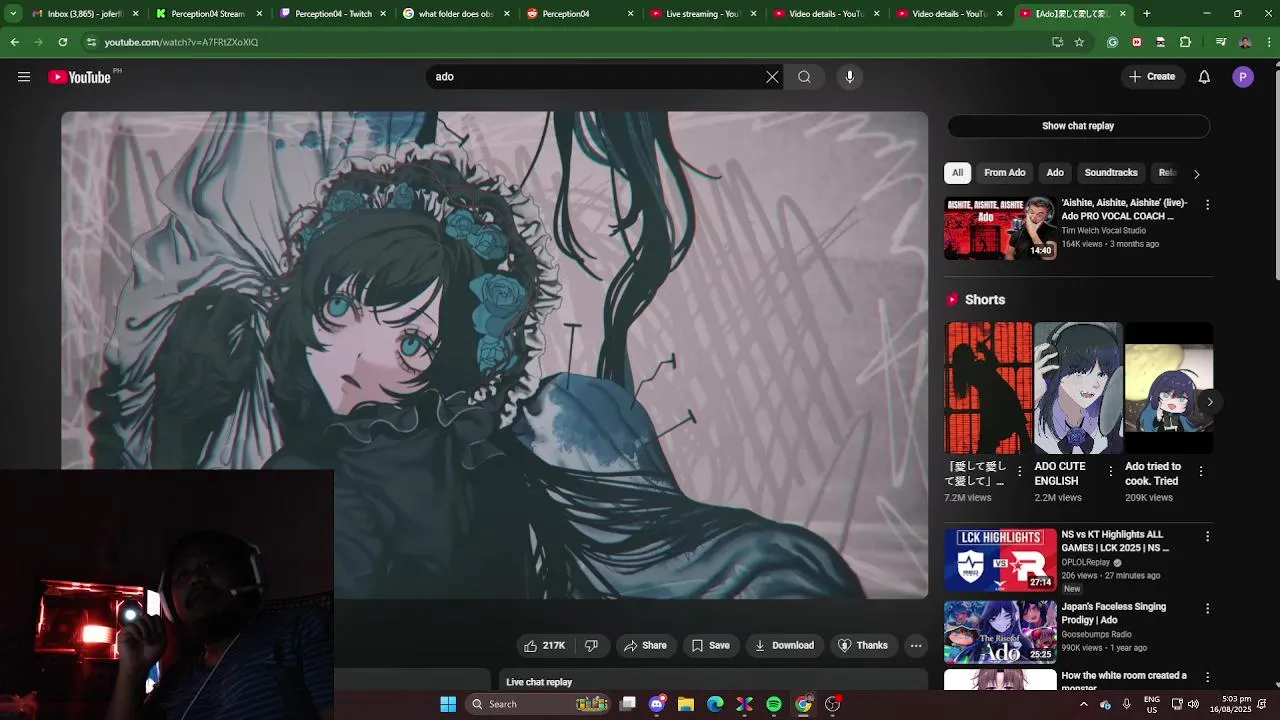Open Windows Start menu
Viewport: 1280px width, 720px height.
coord(448,704)
